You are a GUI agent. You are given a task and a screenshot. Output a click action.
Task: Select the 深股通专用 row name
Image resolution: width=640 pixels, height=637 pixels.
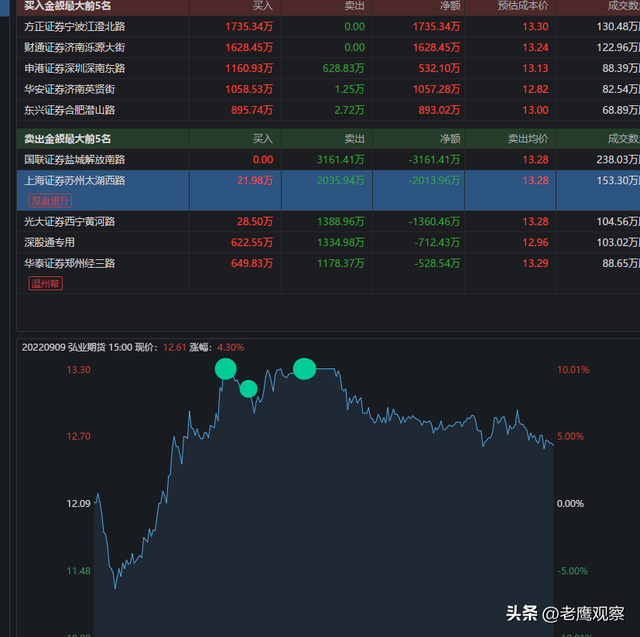click(49, 242)
